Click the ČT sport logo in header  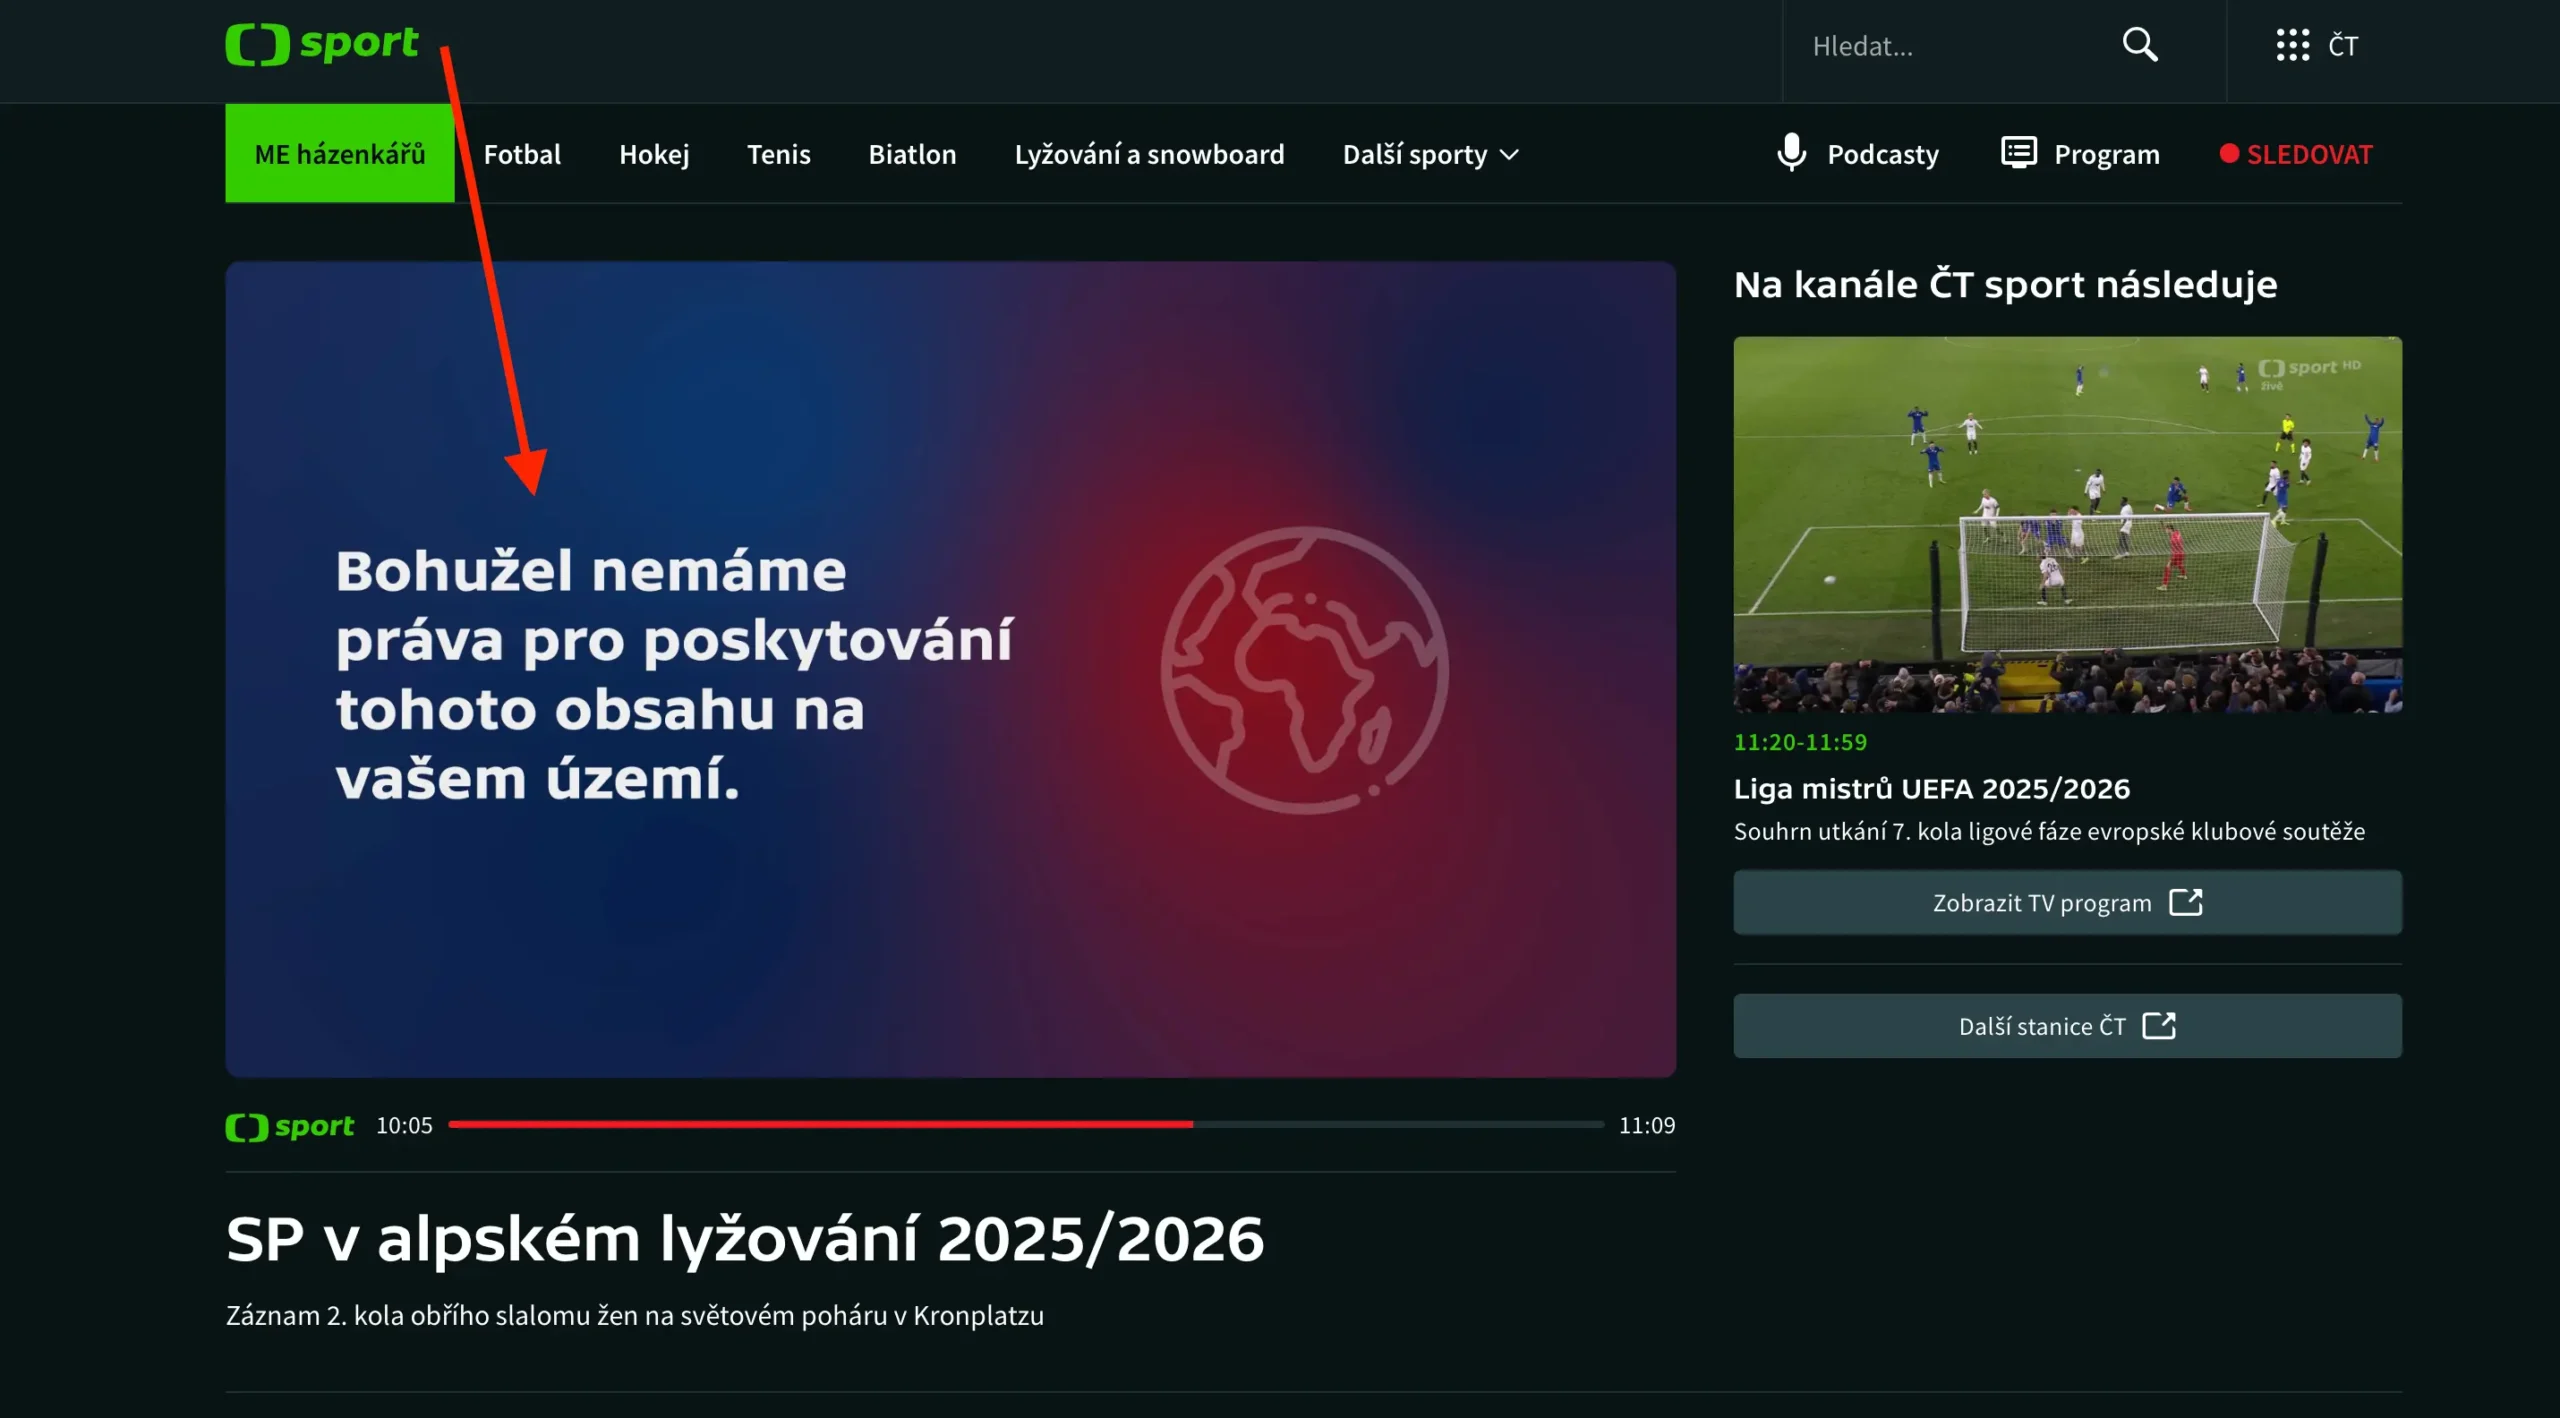click(x=322, y=43)
